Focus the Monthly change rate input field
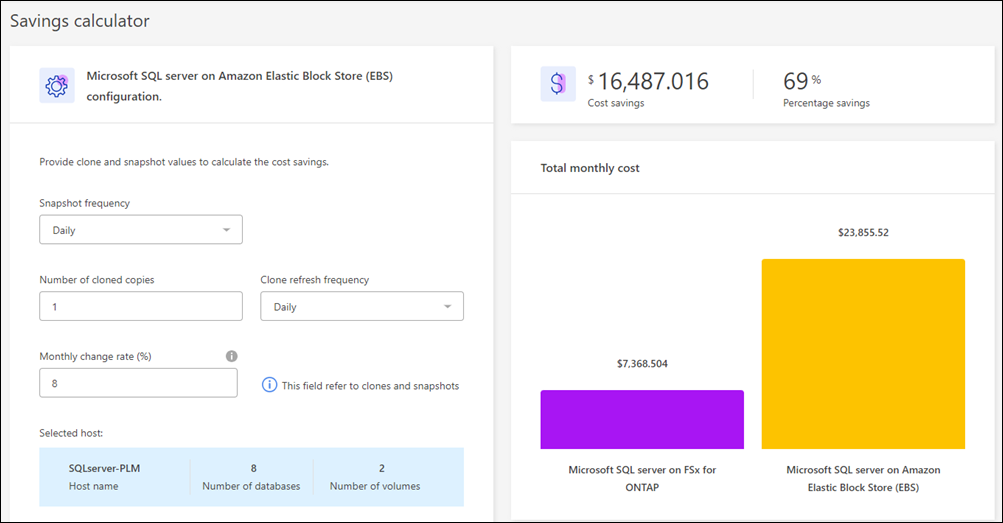Viewport: 1003px width, 523px height. pos(138,383)
